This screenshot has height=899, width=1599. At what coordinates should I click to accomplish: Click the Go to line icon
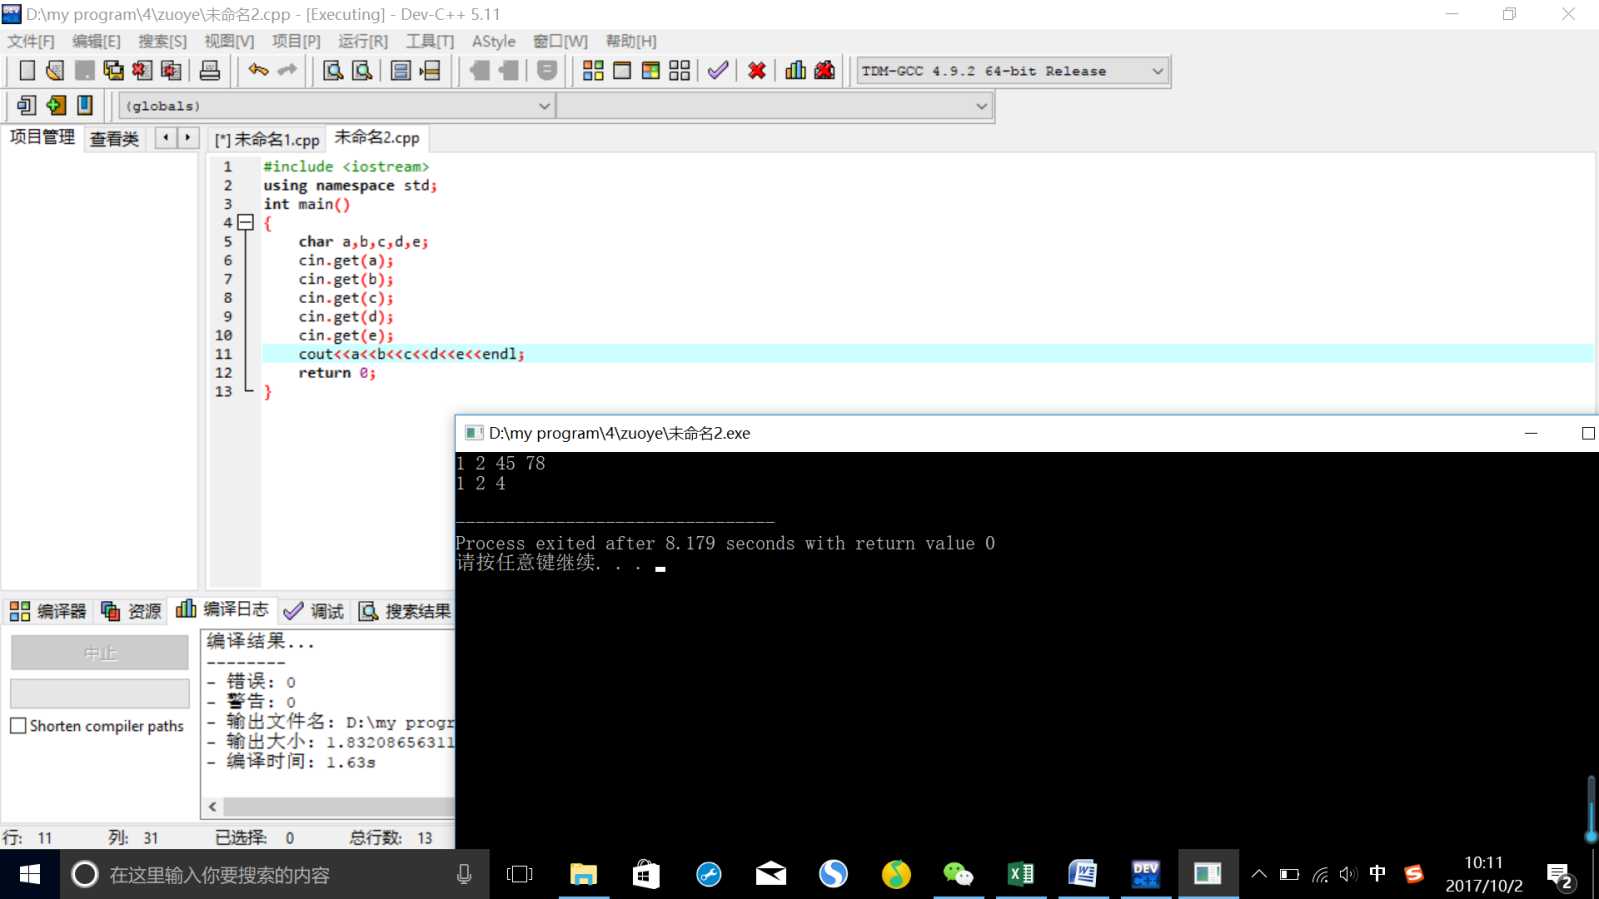[x=430, y=70]
